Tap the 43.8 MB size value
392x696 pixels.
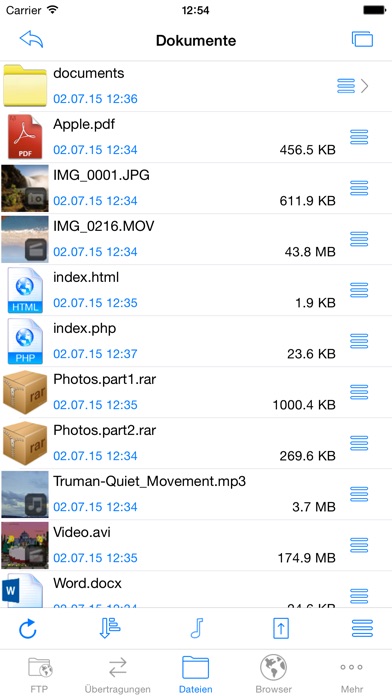point(310,252)
